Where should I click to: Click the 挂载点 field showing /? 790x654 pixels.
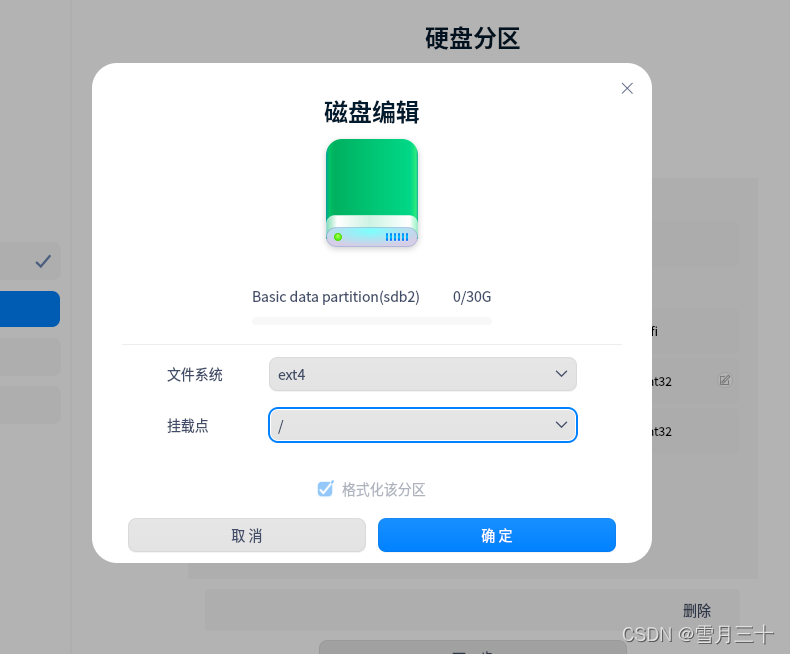click(423, 425)
